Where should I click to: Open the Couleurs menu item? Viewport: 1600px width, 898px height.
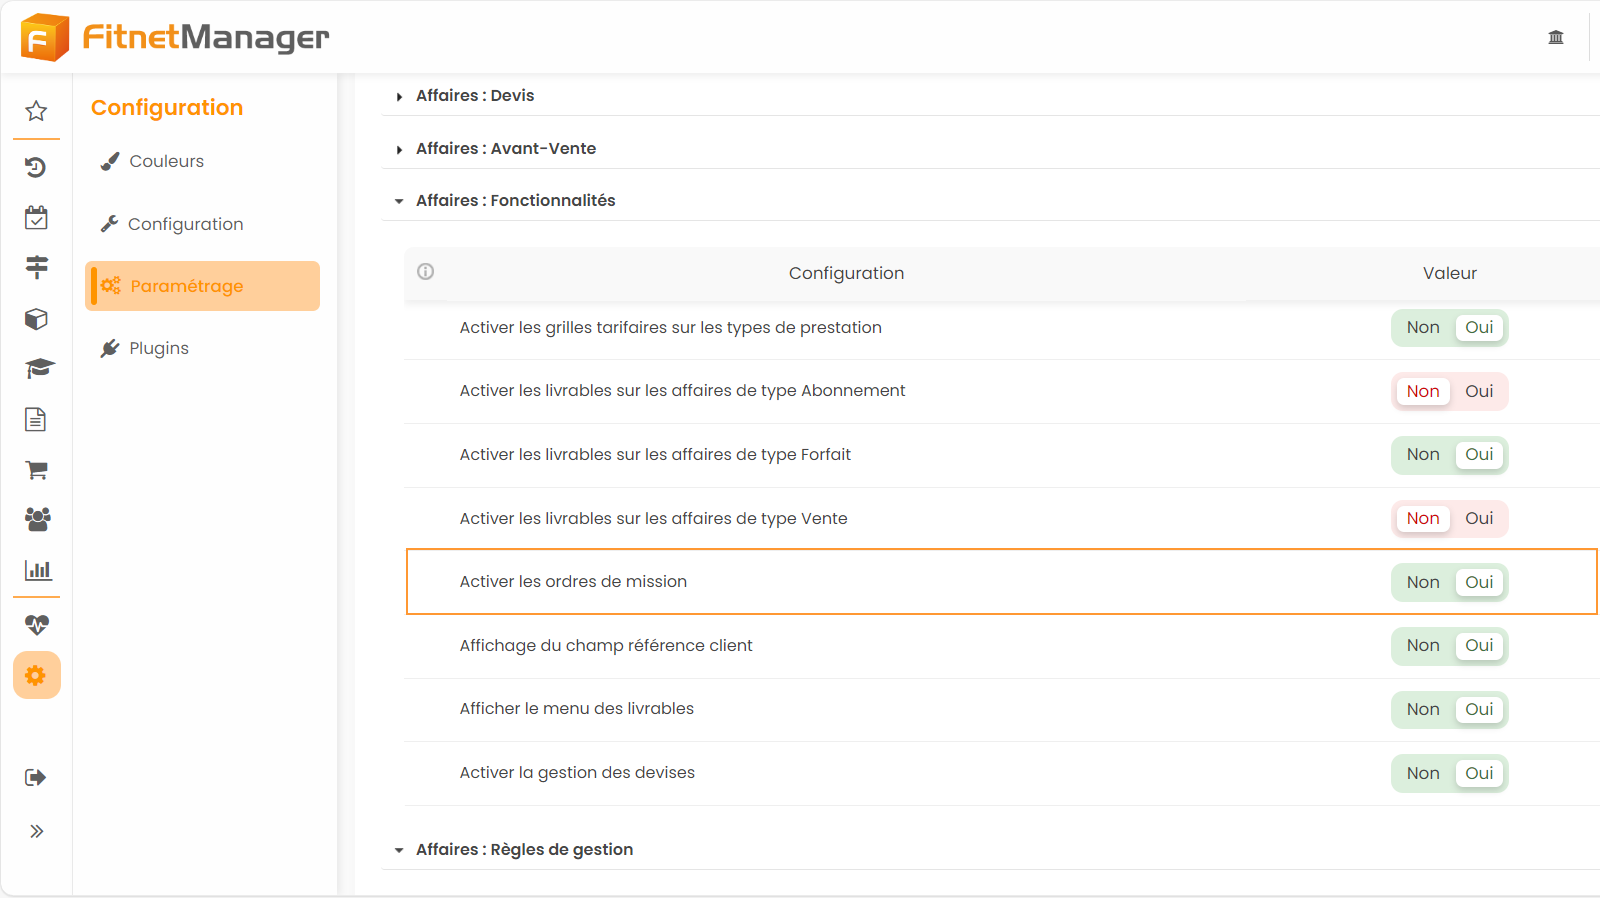166,161
